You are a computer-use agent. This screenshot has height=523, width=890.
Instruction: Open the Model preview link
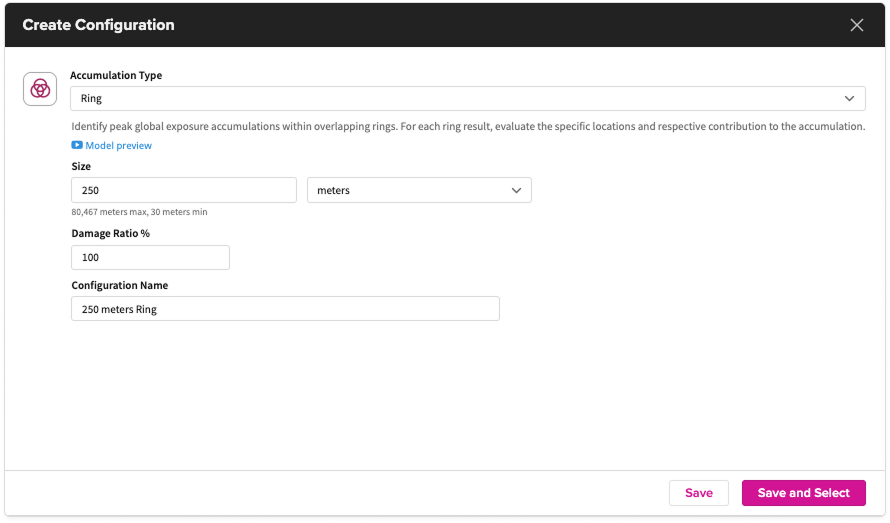point(118,146)
